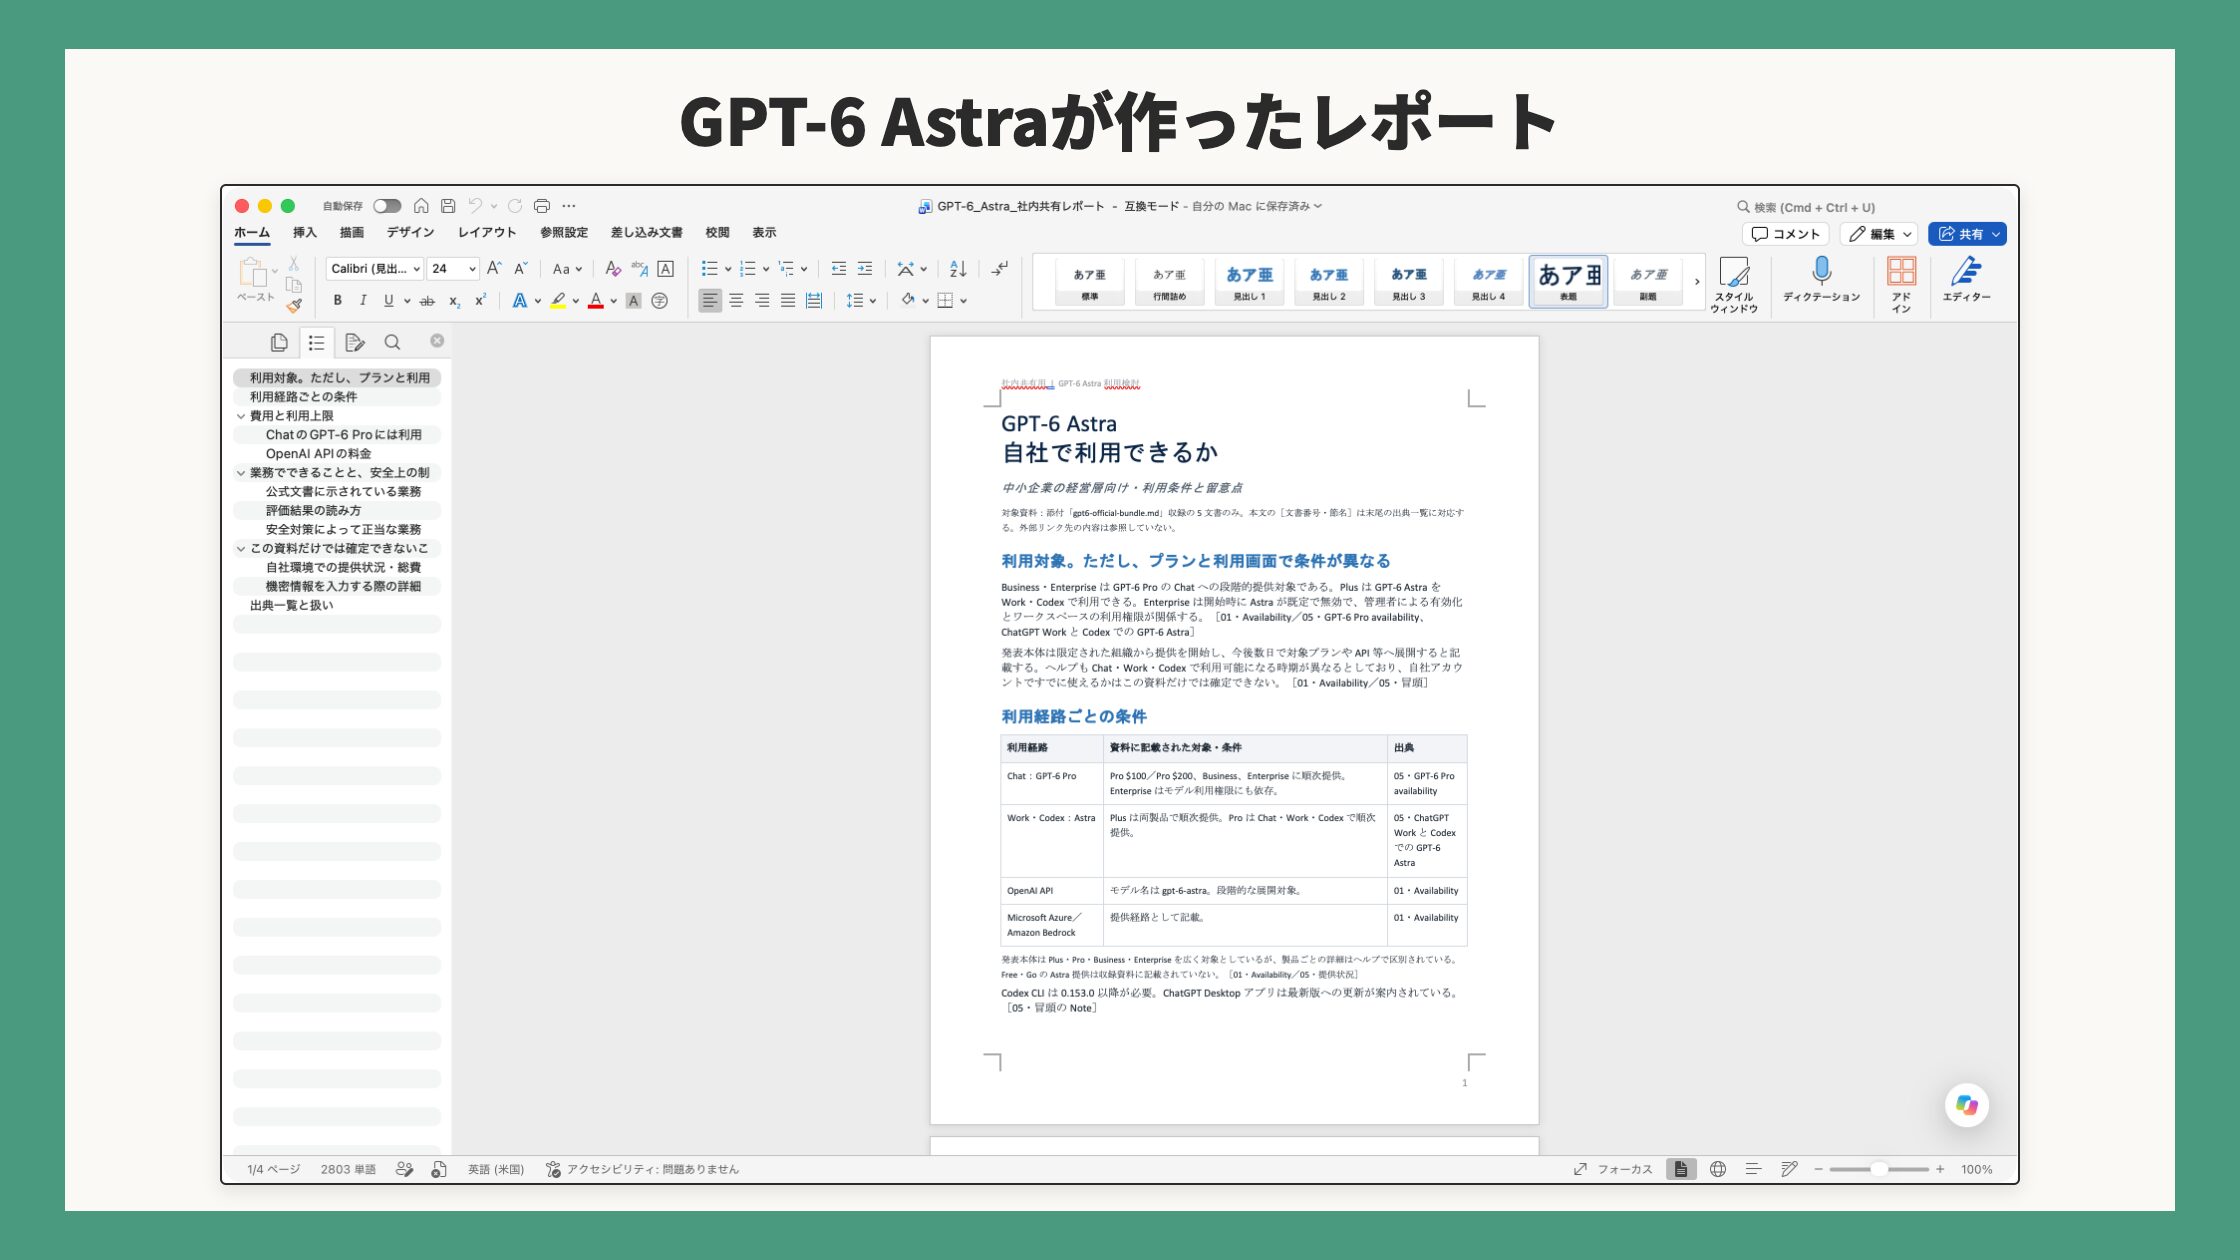Click the Copilot floating button
The height and width of the screenshot is (1260, 2240).
[1967, 1105]
